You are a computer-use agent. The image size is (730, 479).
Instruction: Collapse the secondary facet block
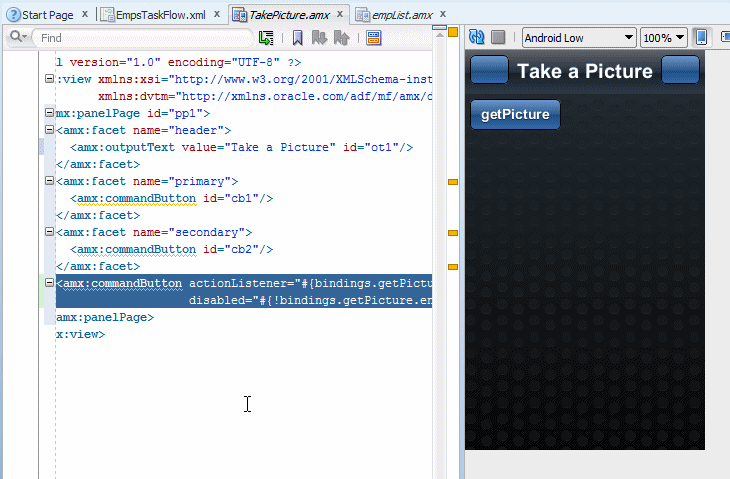(49, 231)
